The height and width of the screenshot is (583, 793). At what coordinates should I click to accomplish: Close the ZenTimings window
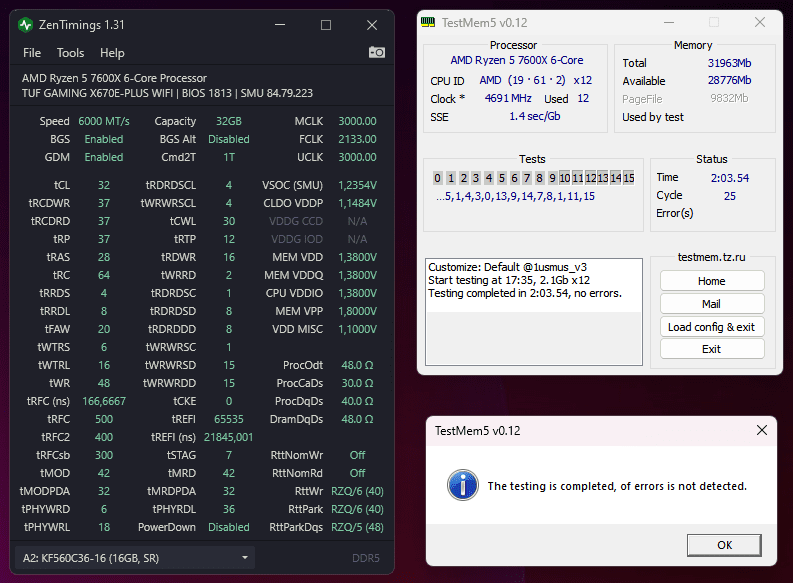pos(372,25)
